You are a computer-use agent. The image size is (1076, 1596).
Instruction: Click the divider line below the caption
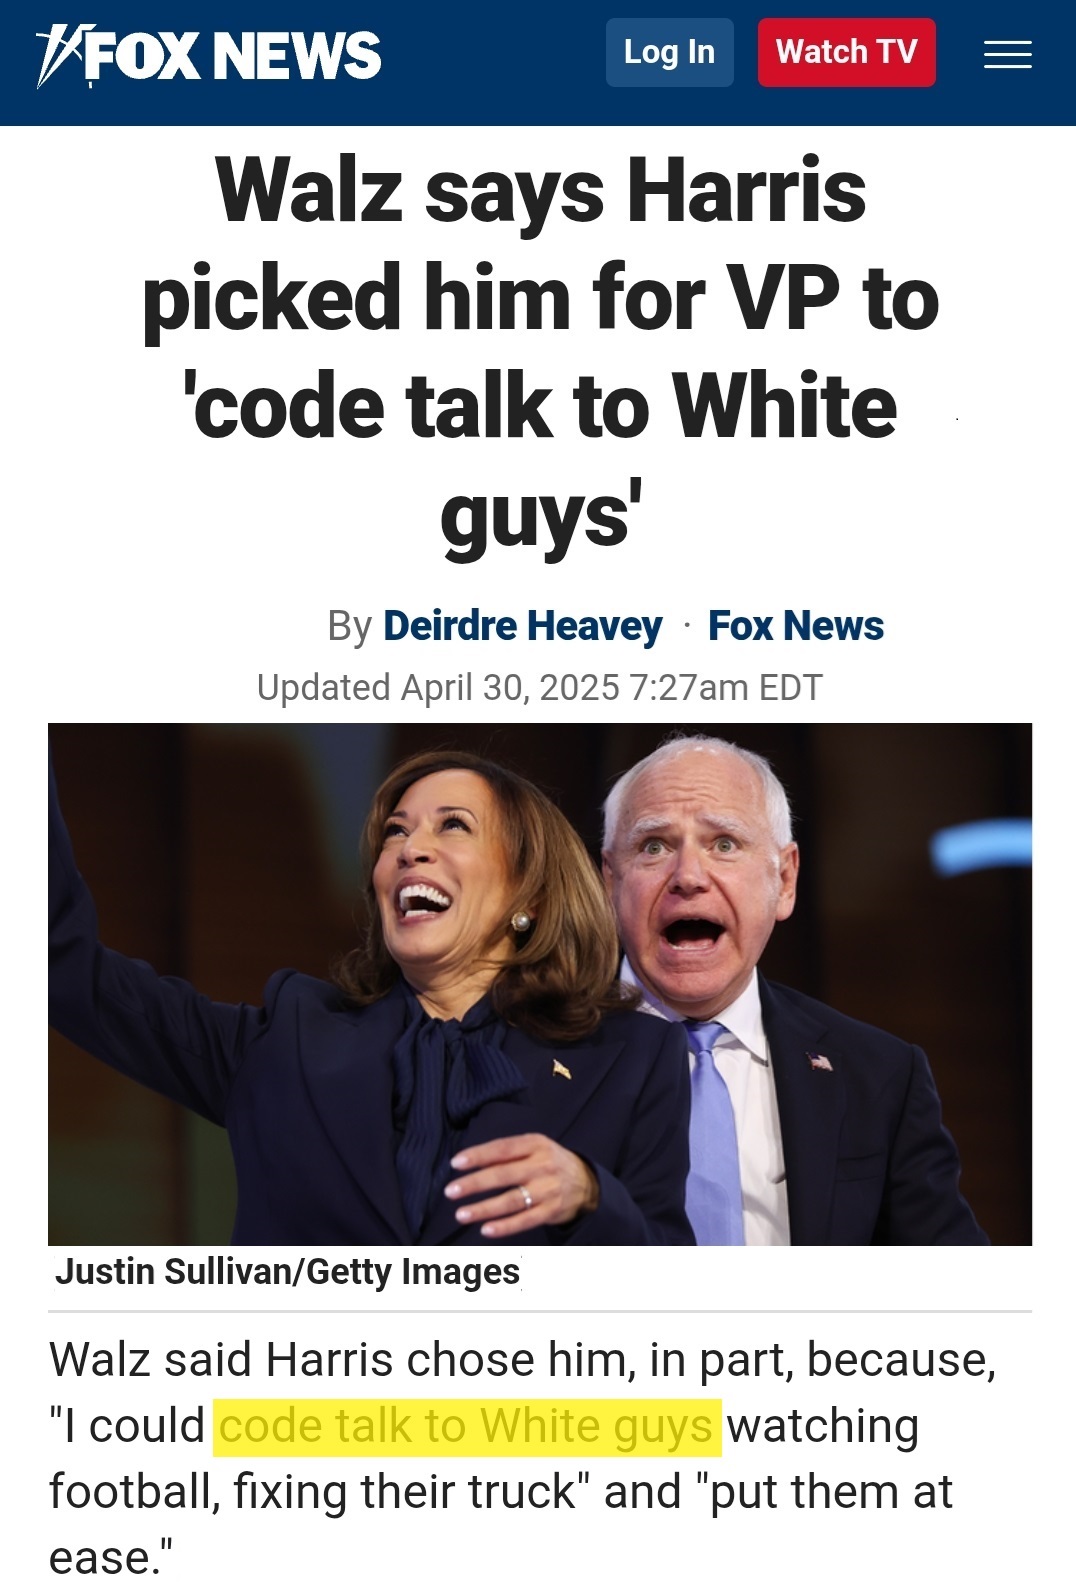click(x=540, y=1311)
